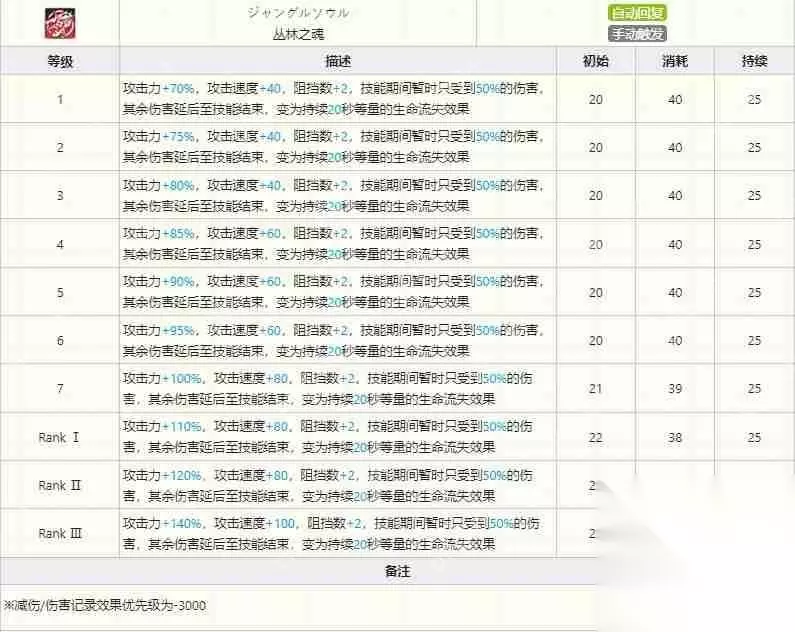
Task: Click initial value 20 in level 1 row
Action: point(596,99)
